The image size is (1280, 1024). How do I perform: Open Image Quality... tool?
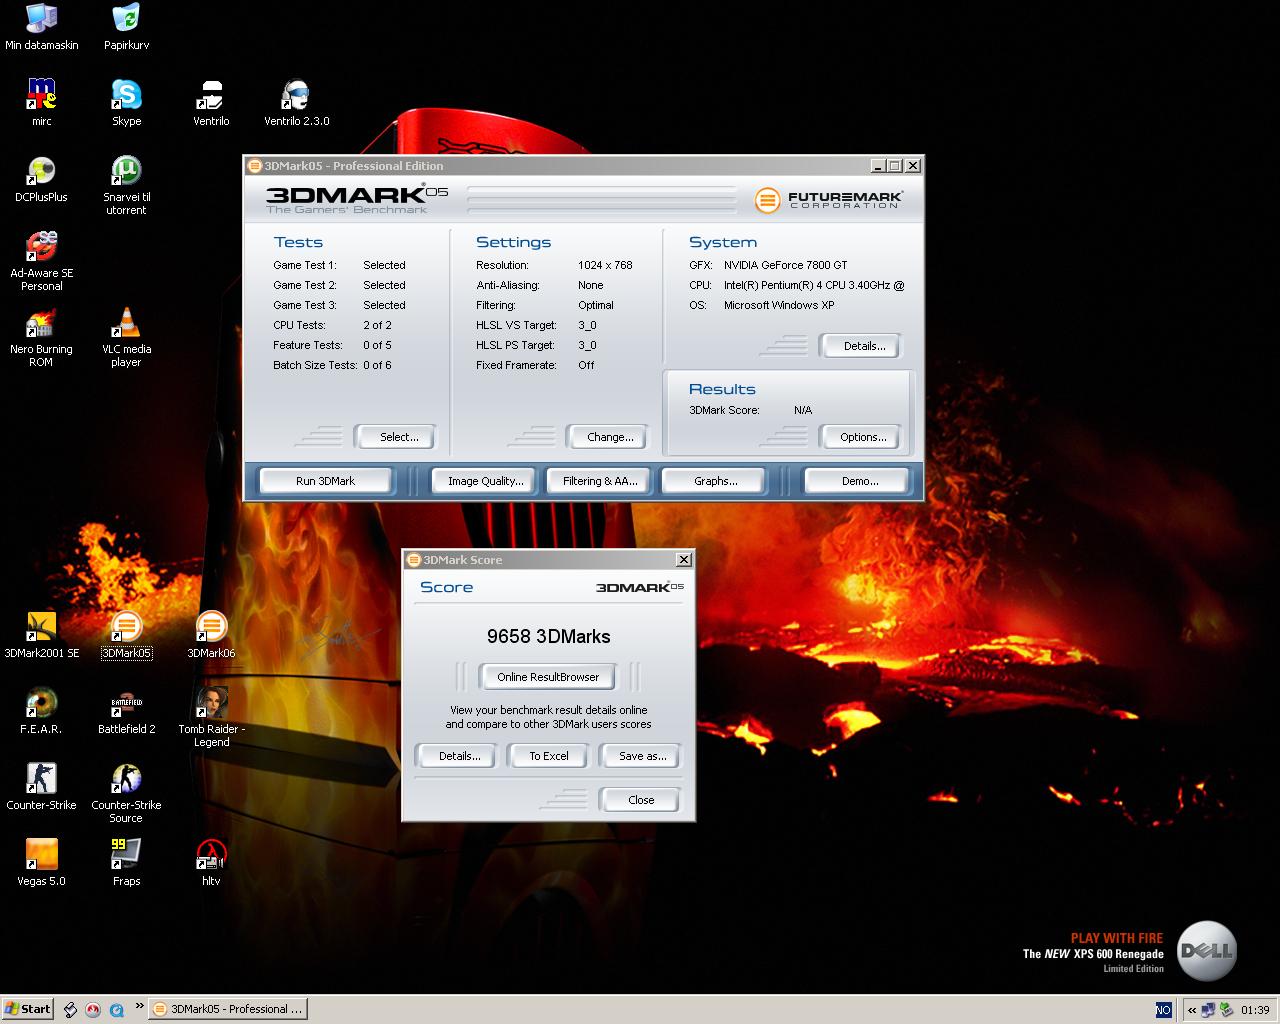[x=485, y=481]
